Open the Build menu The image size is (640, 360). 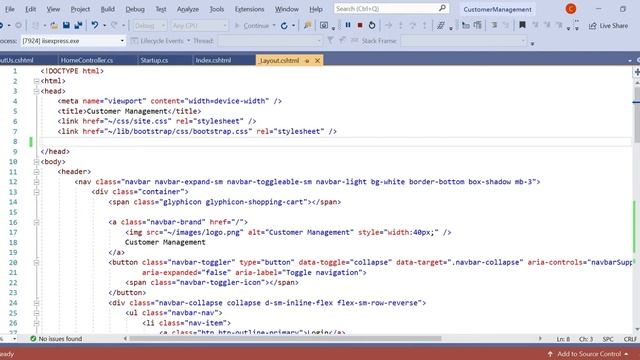107,9
